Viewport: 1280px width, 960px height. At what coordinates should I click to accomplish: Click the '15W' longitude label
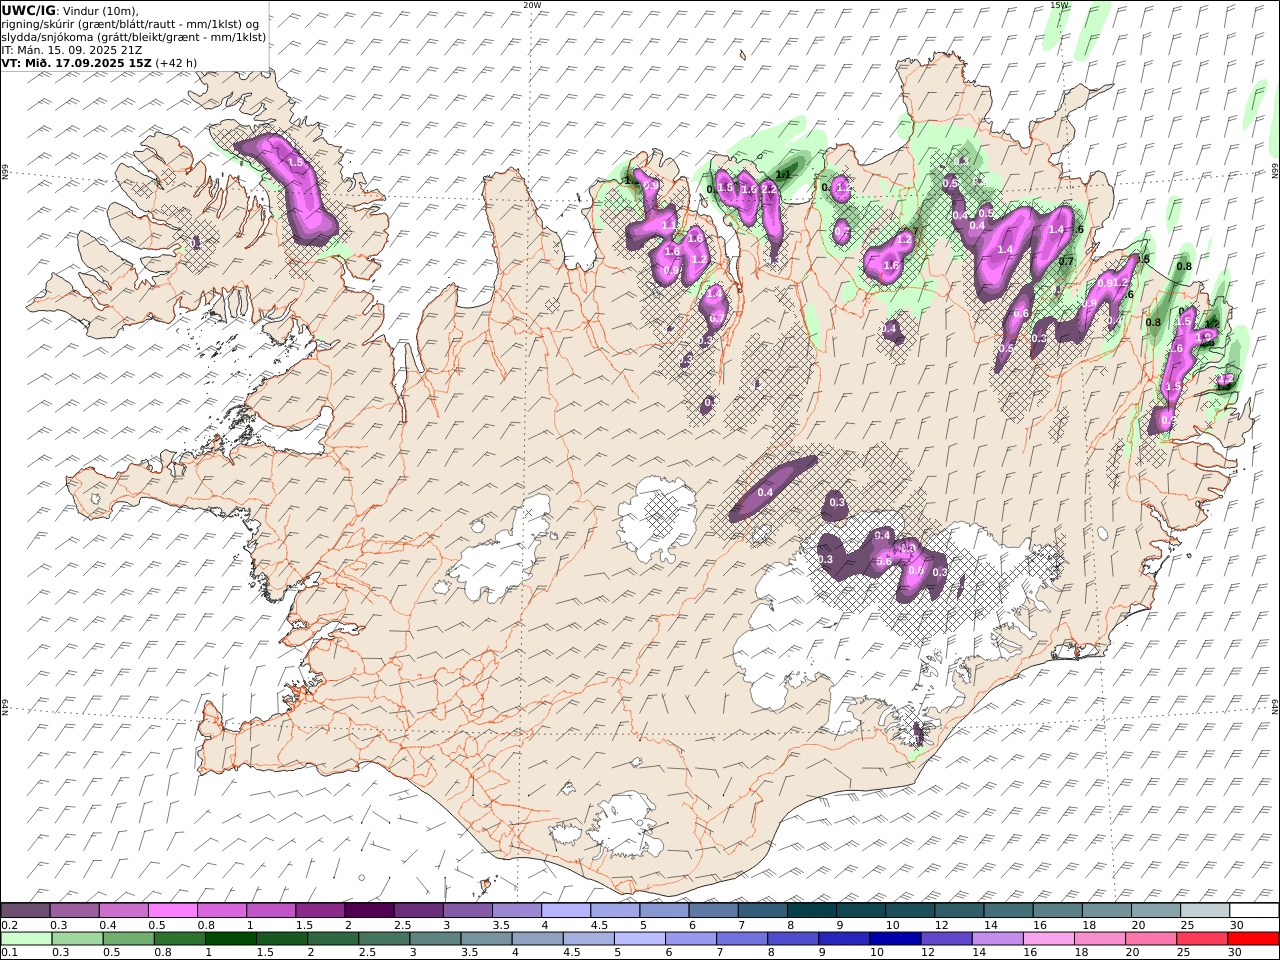[1059, 5]
